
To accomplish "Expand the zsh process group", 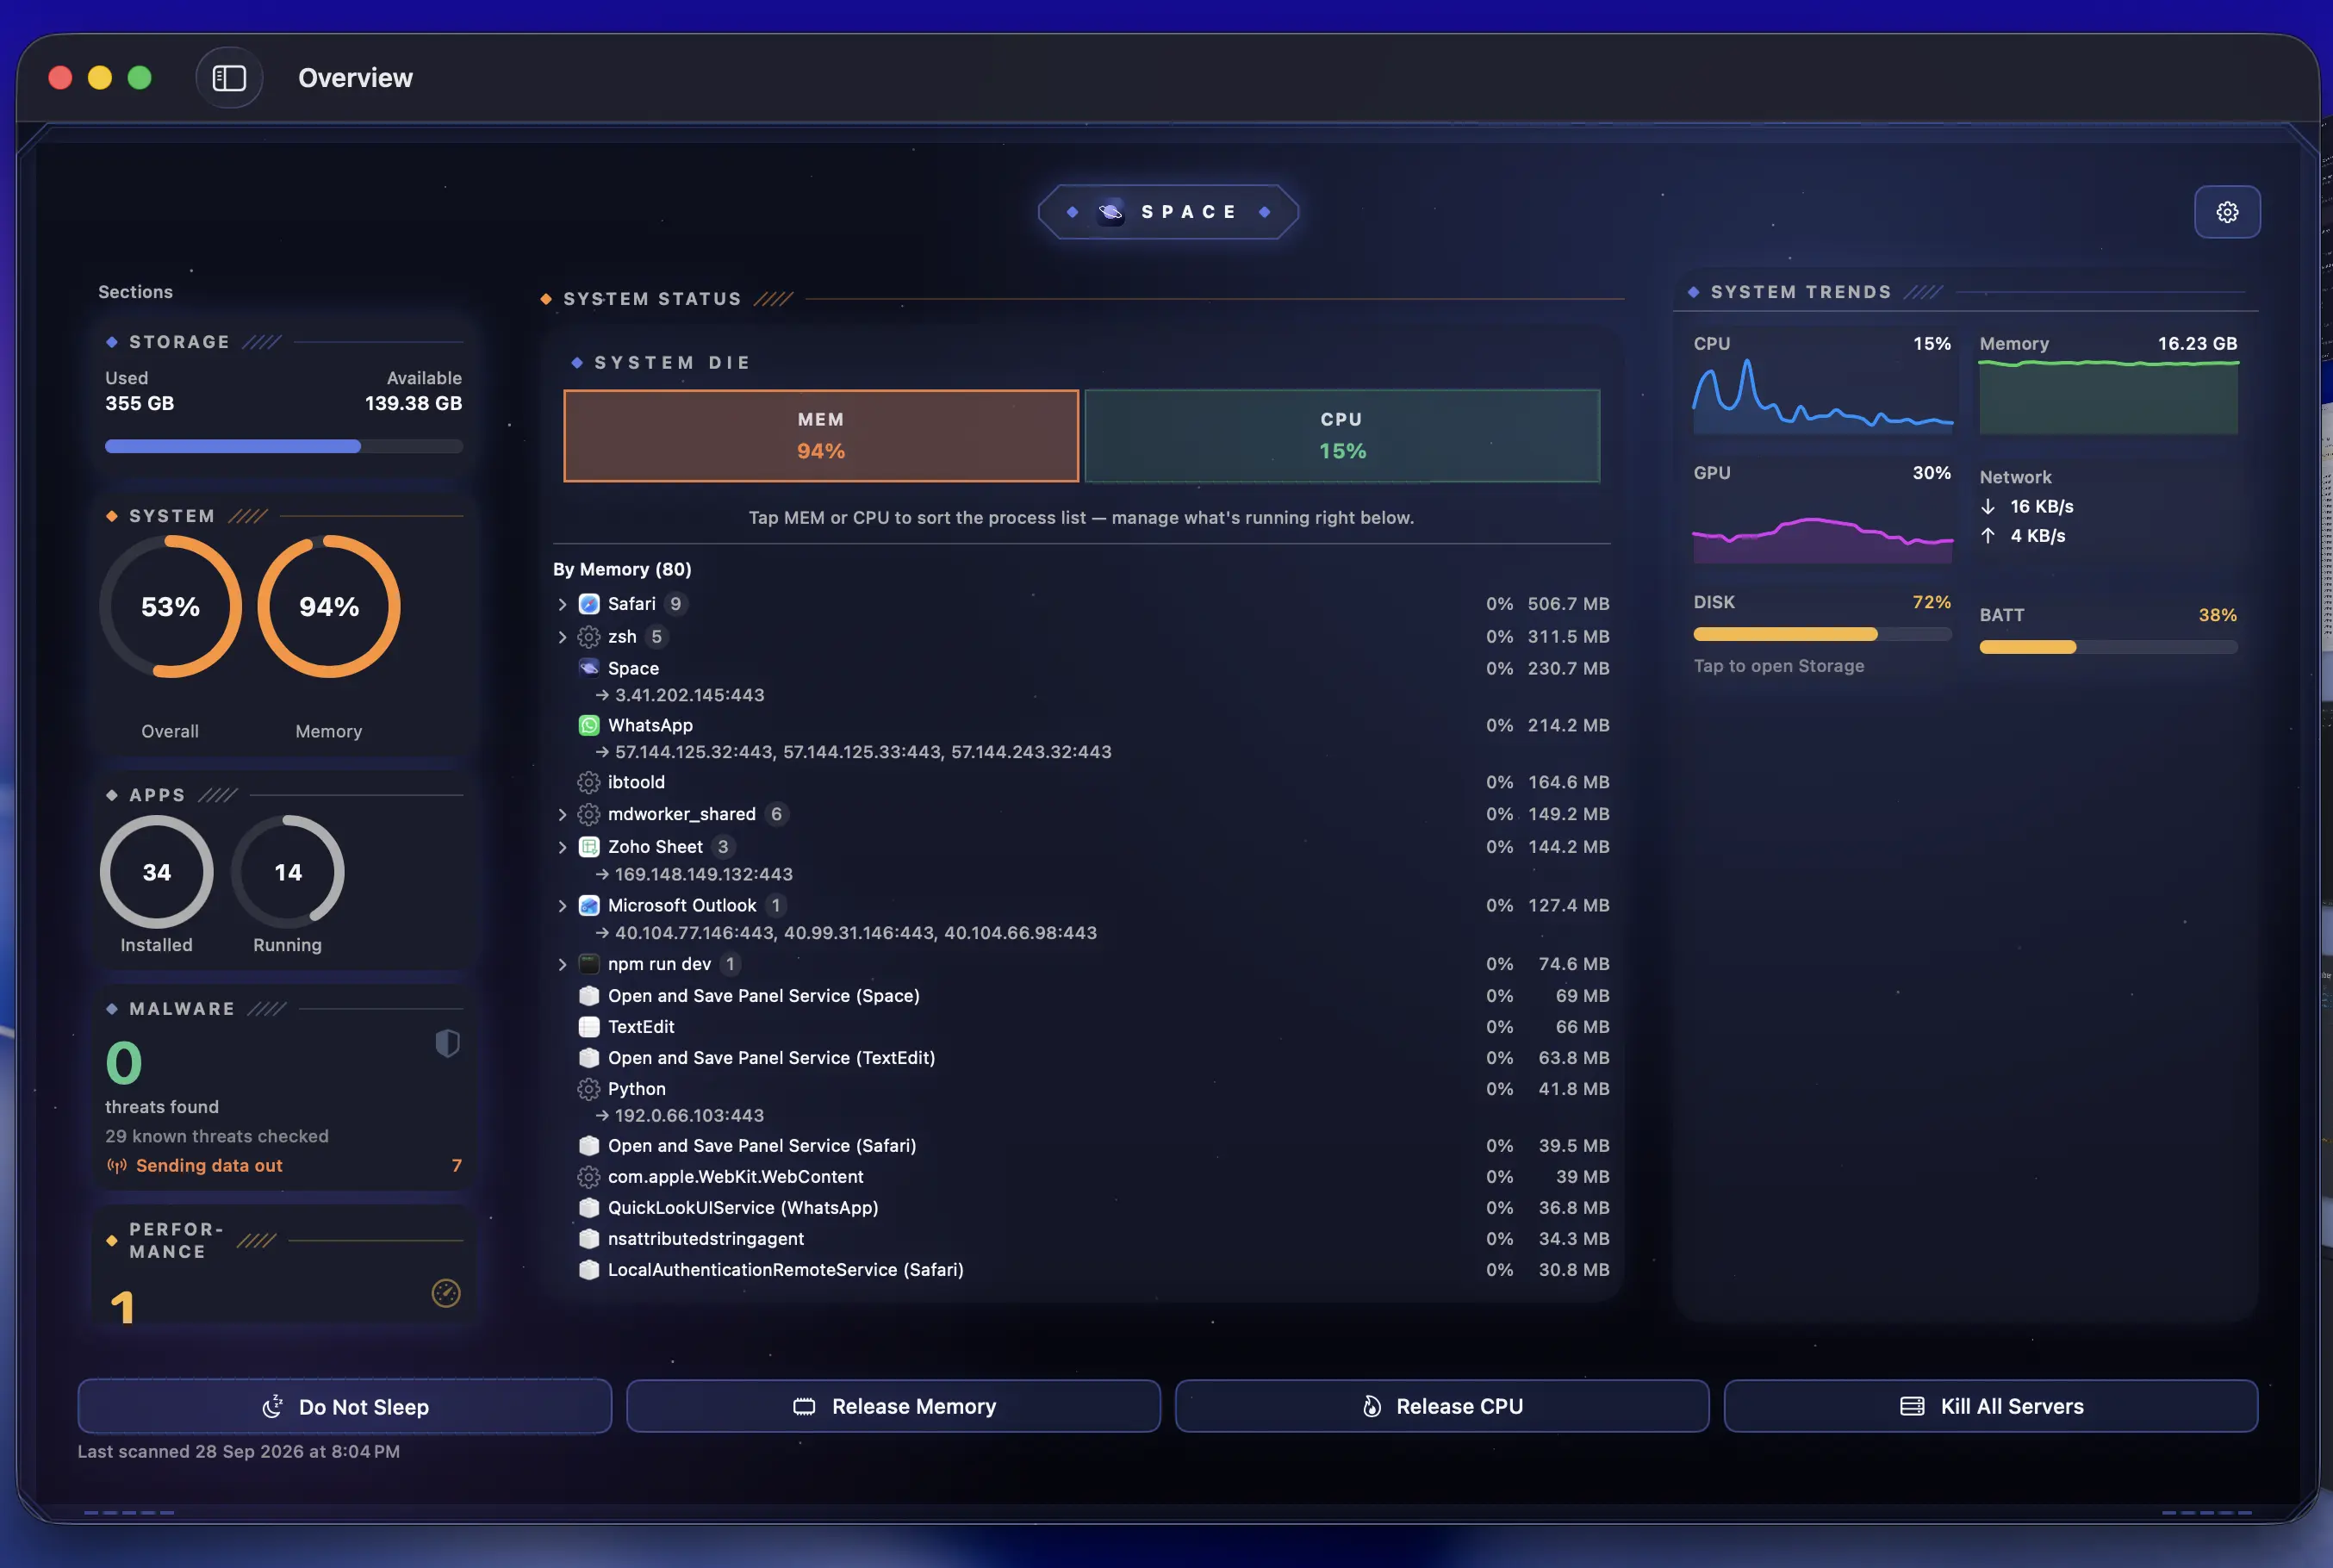I will (562, 637).
